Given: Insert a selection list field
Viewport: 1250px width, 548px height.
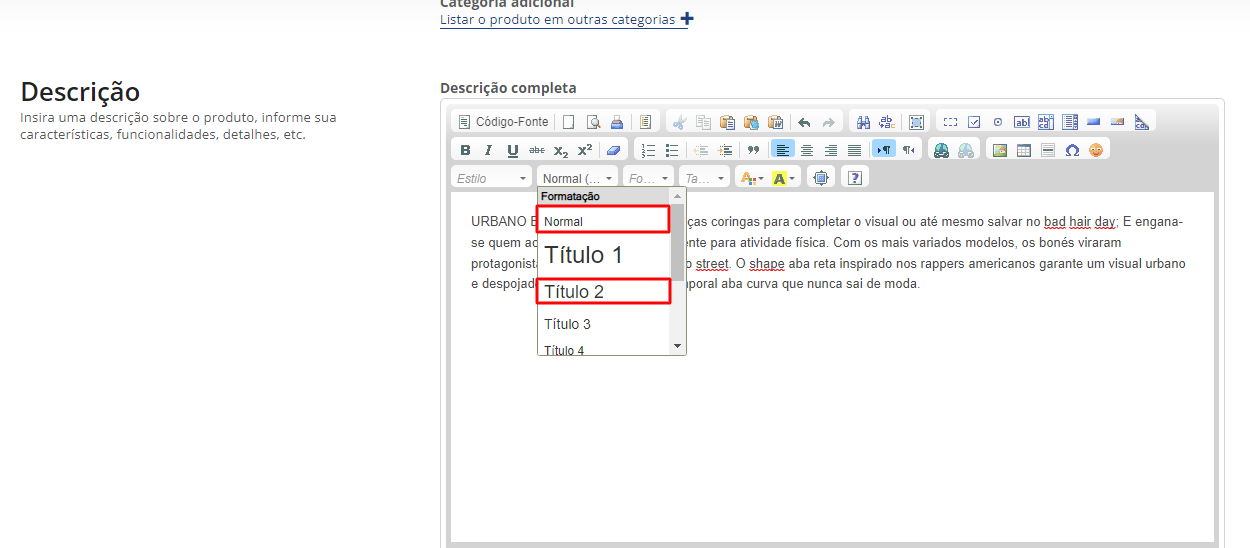Looking at the screenshot, I should [1070, 122].
